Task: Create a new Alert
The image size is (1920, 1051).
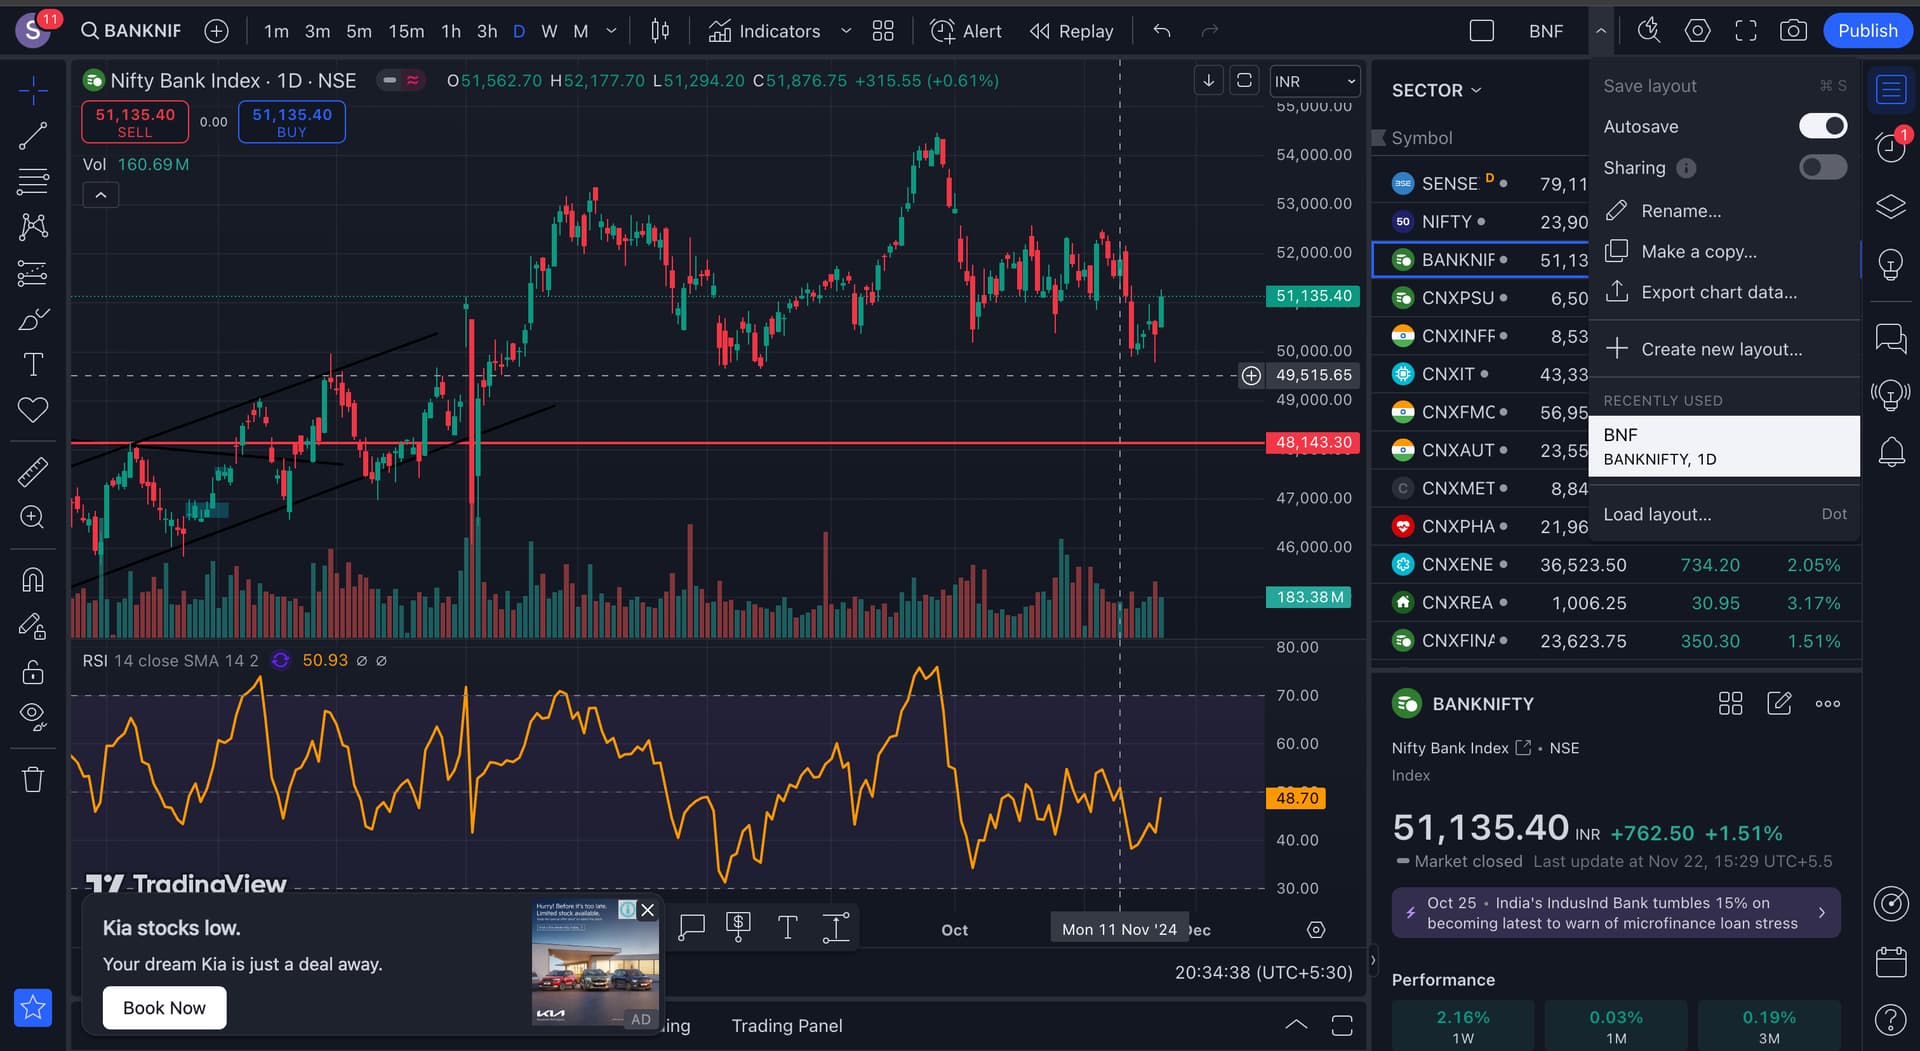Action: click(966, 31)
